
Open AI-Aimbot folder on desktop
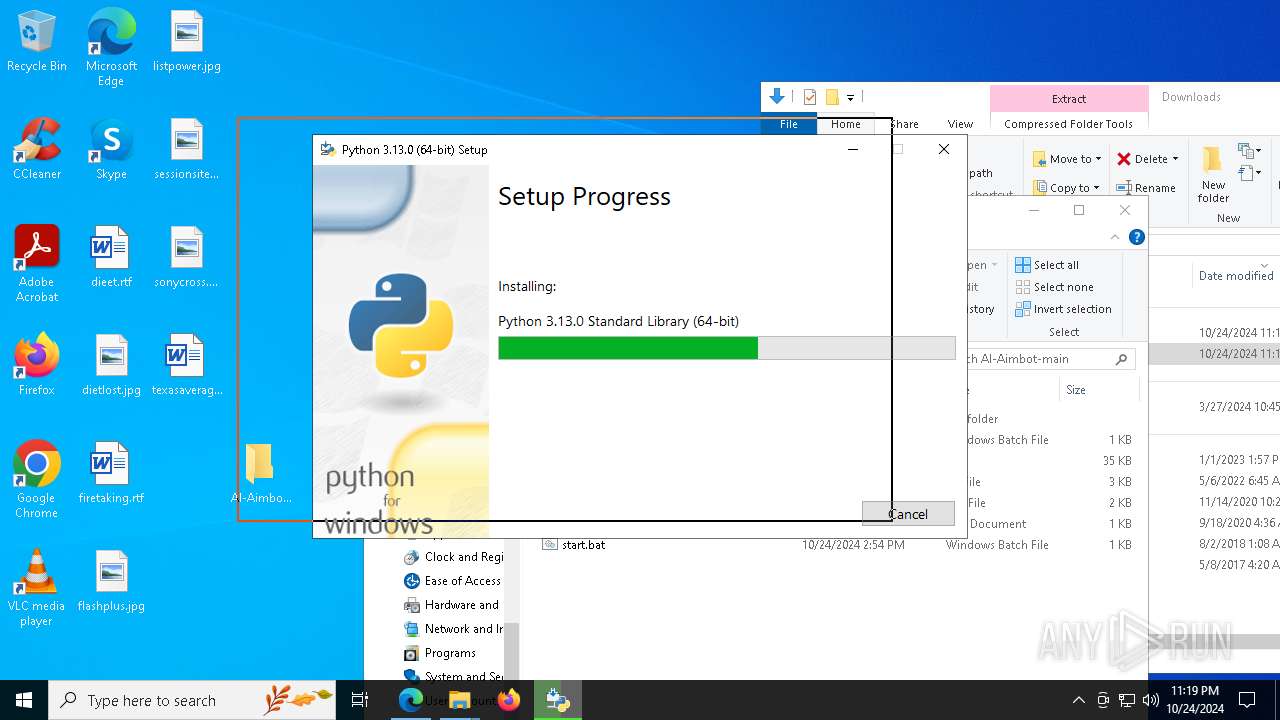pyautogui.click(x=261, y=474)
